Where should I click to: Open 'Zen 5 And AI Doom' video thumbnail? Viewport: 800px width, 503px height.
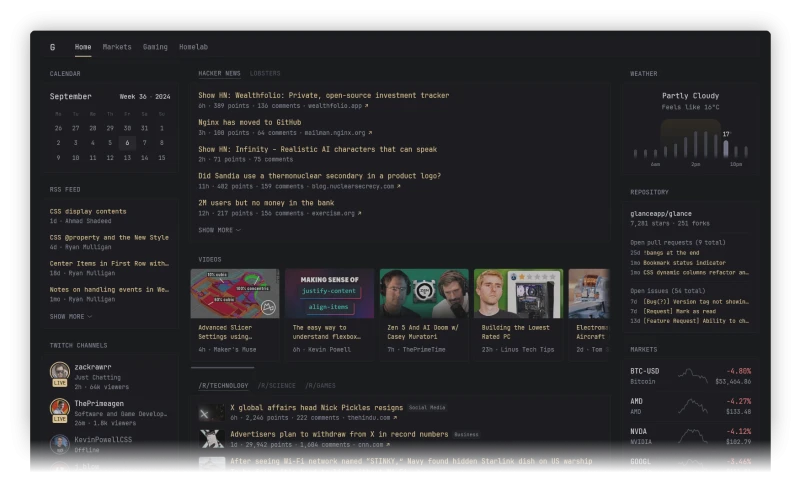(424, 293)
